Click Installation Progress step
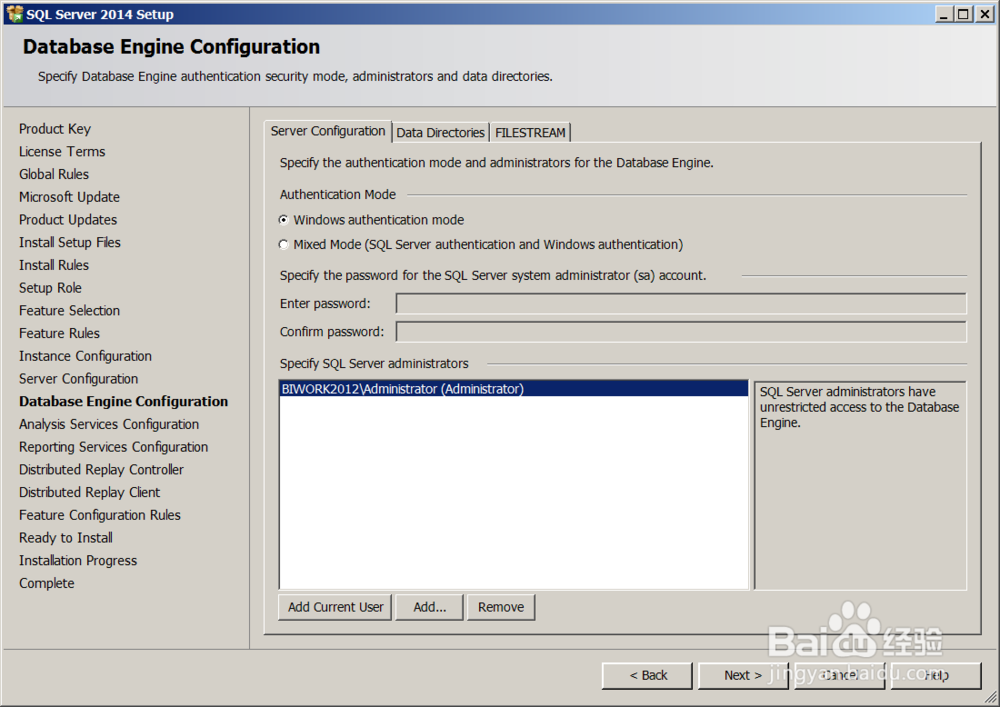 [x=78, y=561]
